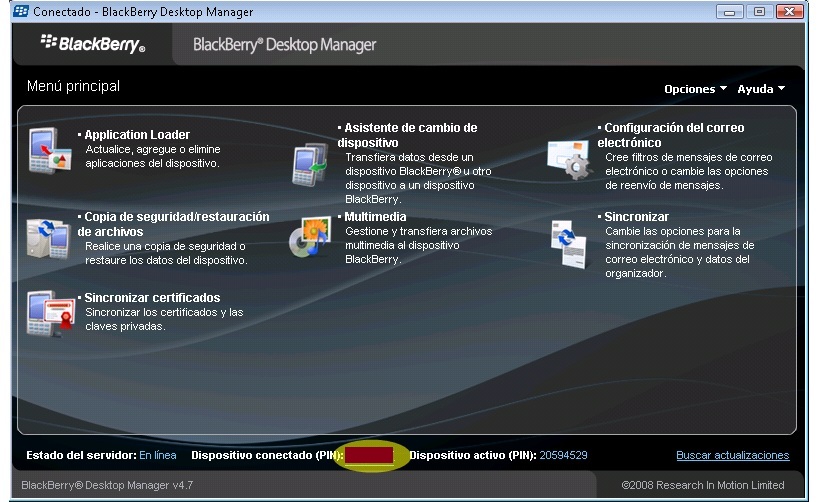Click Transfiera datos desde un dispositivo description

[418, 178]
